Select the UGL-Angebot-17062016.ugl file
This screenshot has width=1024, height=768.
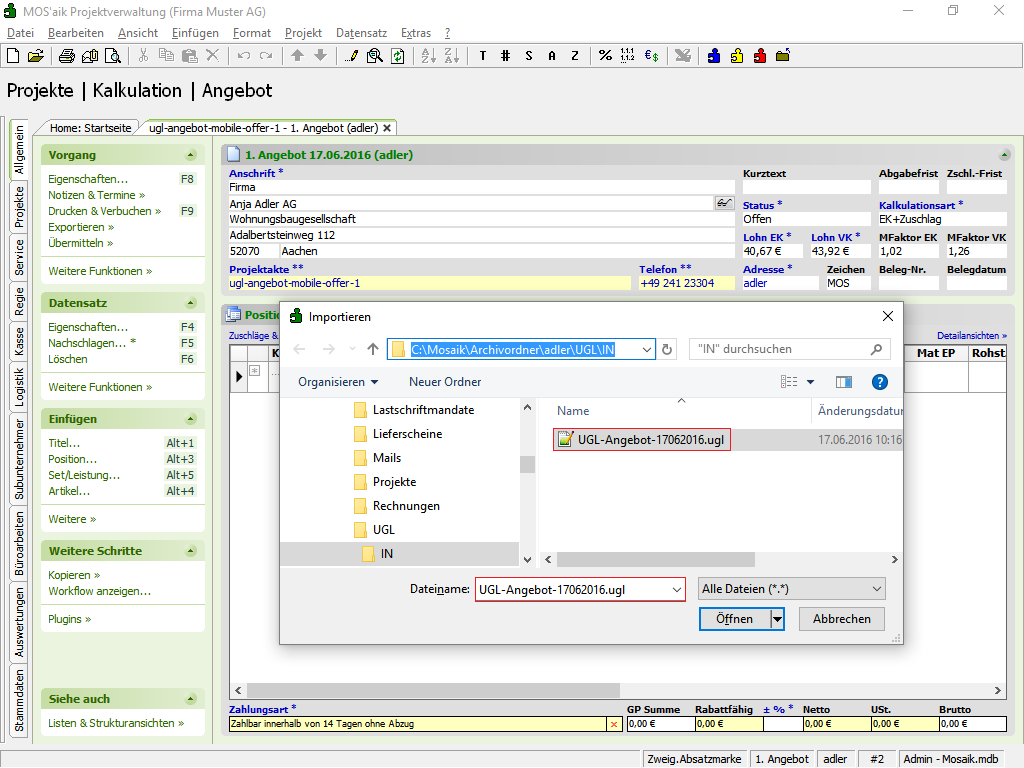[650, 439]
